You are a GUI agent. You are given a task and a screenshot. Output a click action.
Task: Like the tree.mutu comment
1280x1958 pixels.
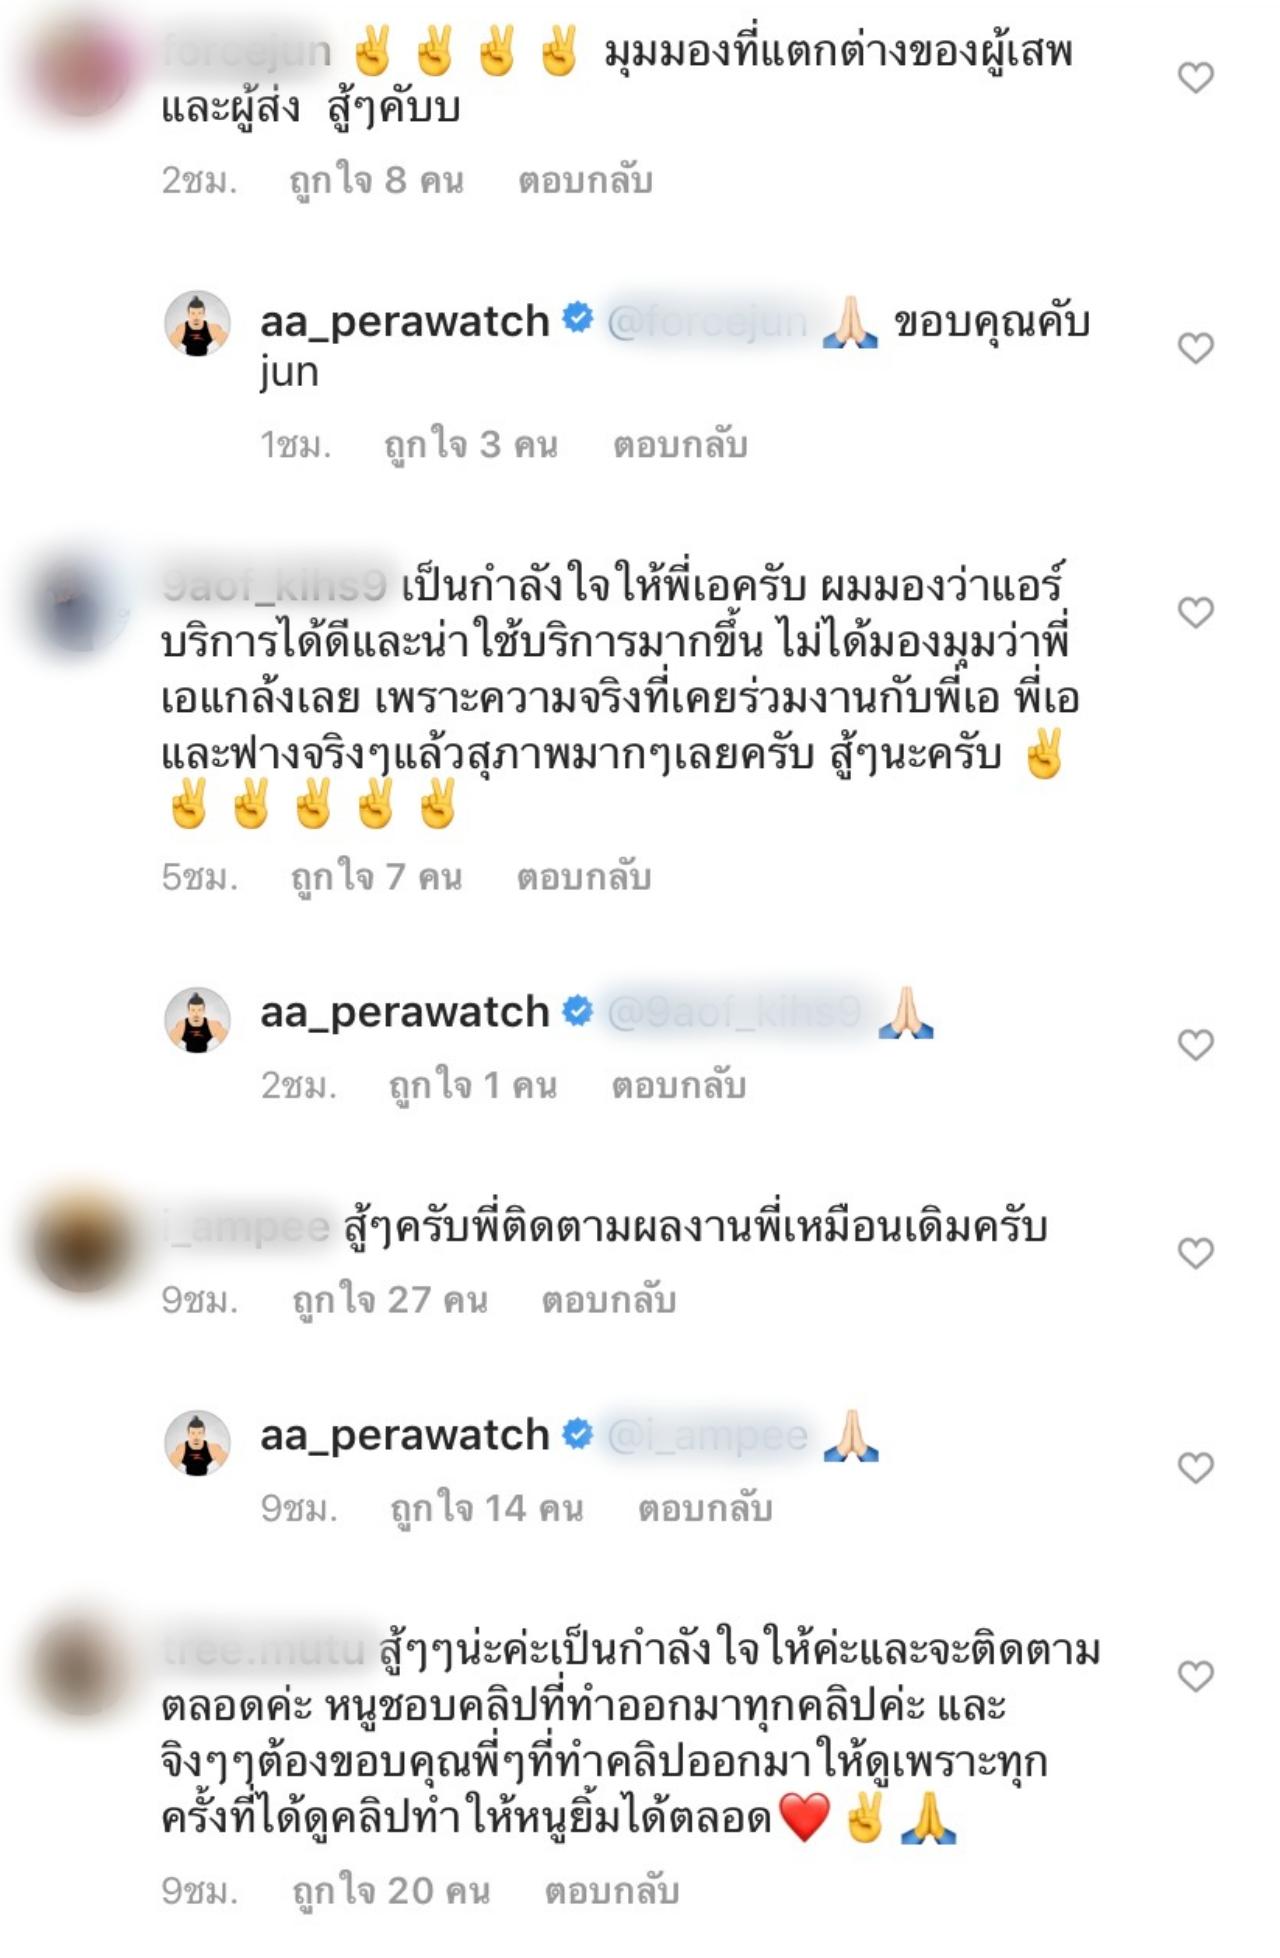(x=1195, y=1676)
